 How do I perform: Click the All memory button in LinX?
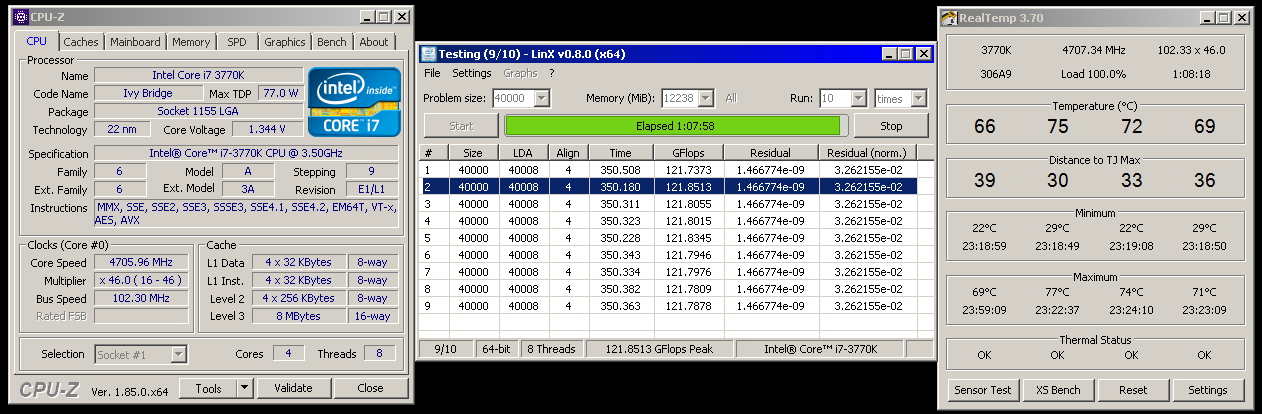tap(731, 98)
